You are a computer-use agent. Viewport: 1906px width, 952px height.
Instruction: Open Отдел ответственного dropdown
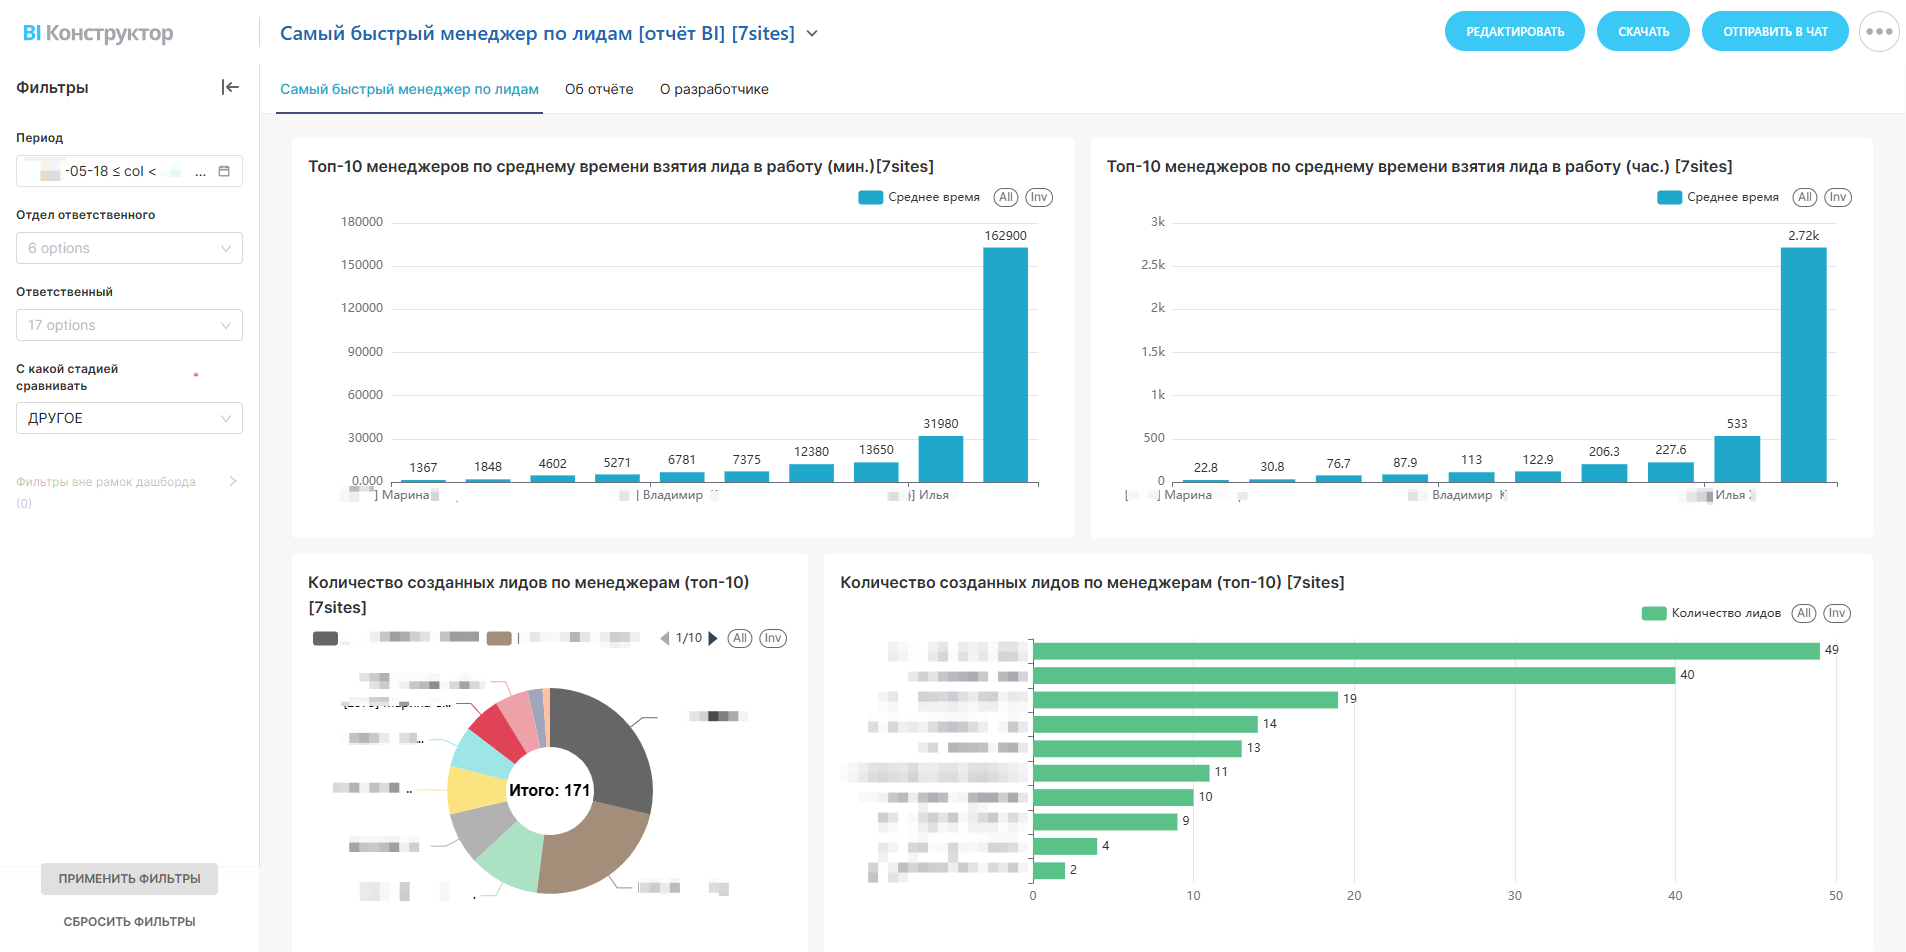(129, 248)
